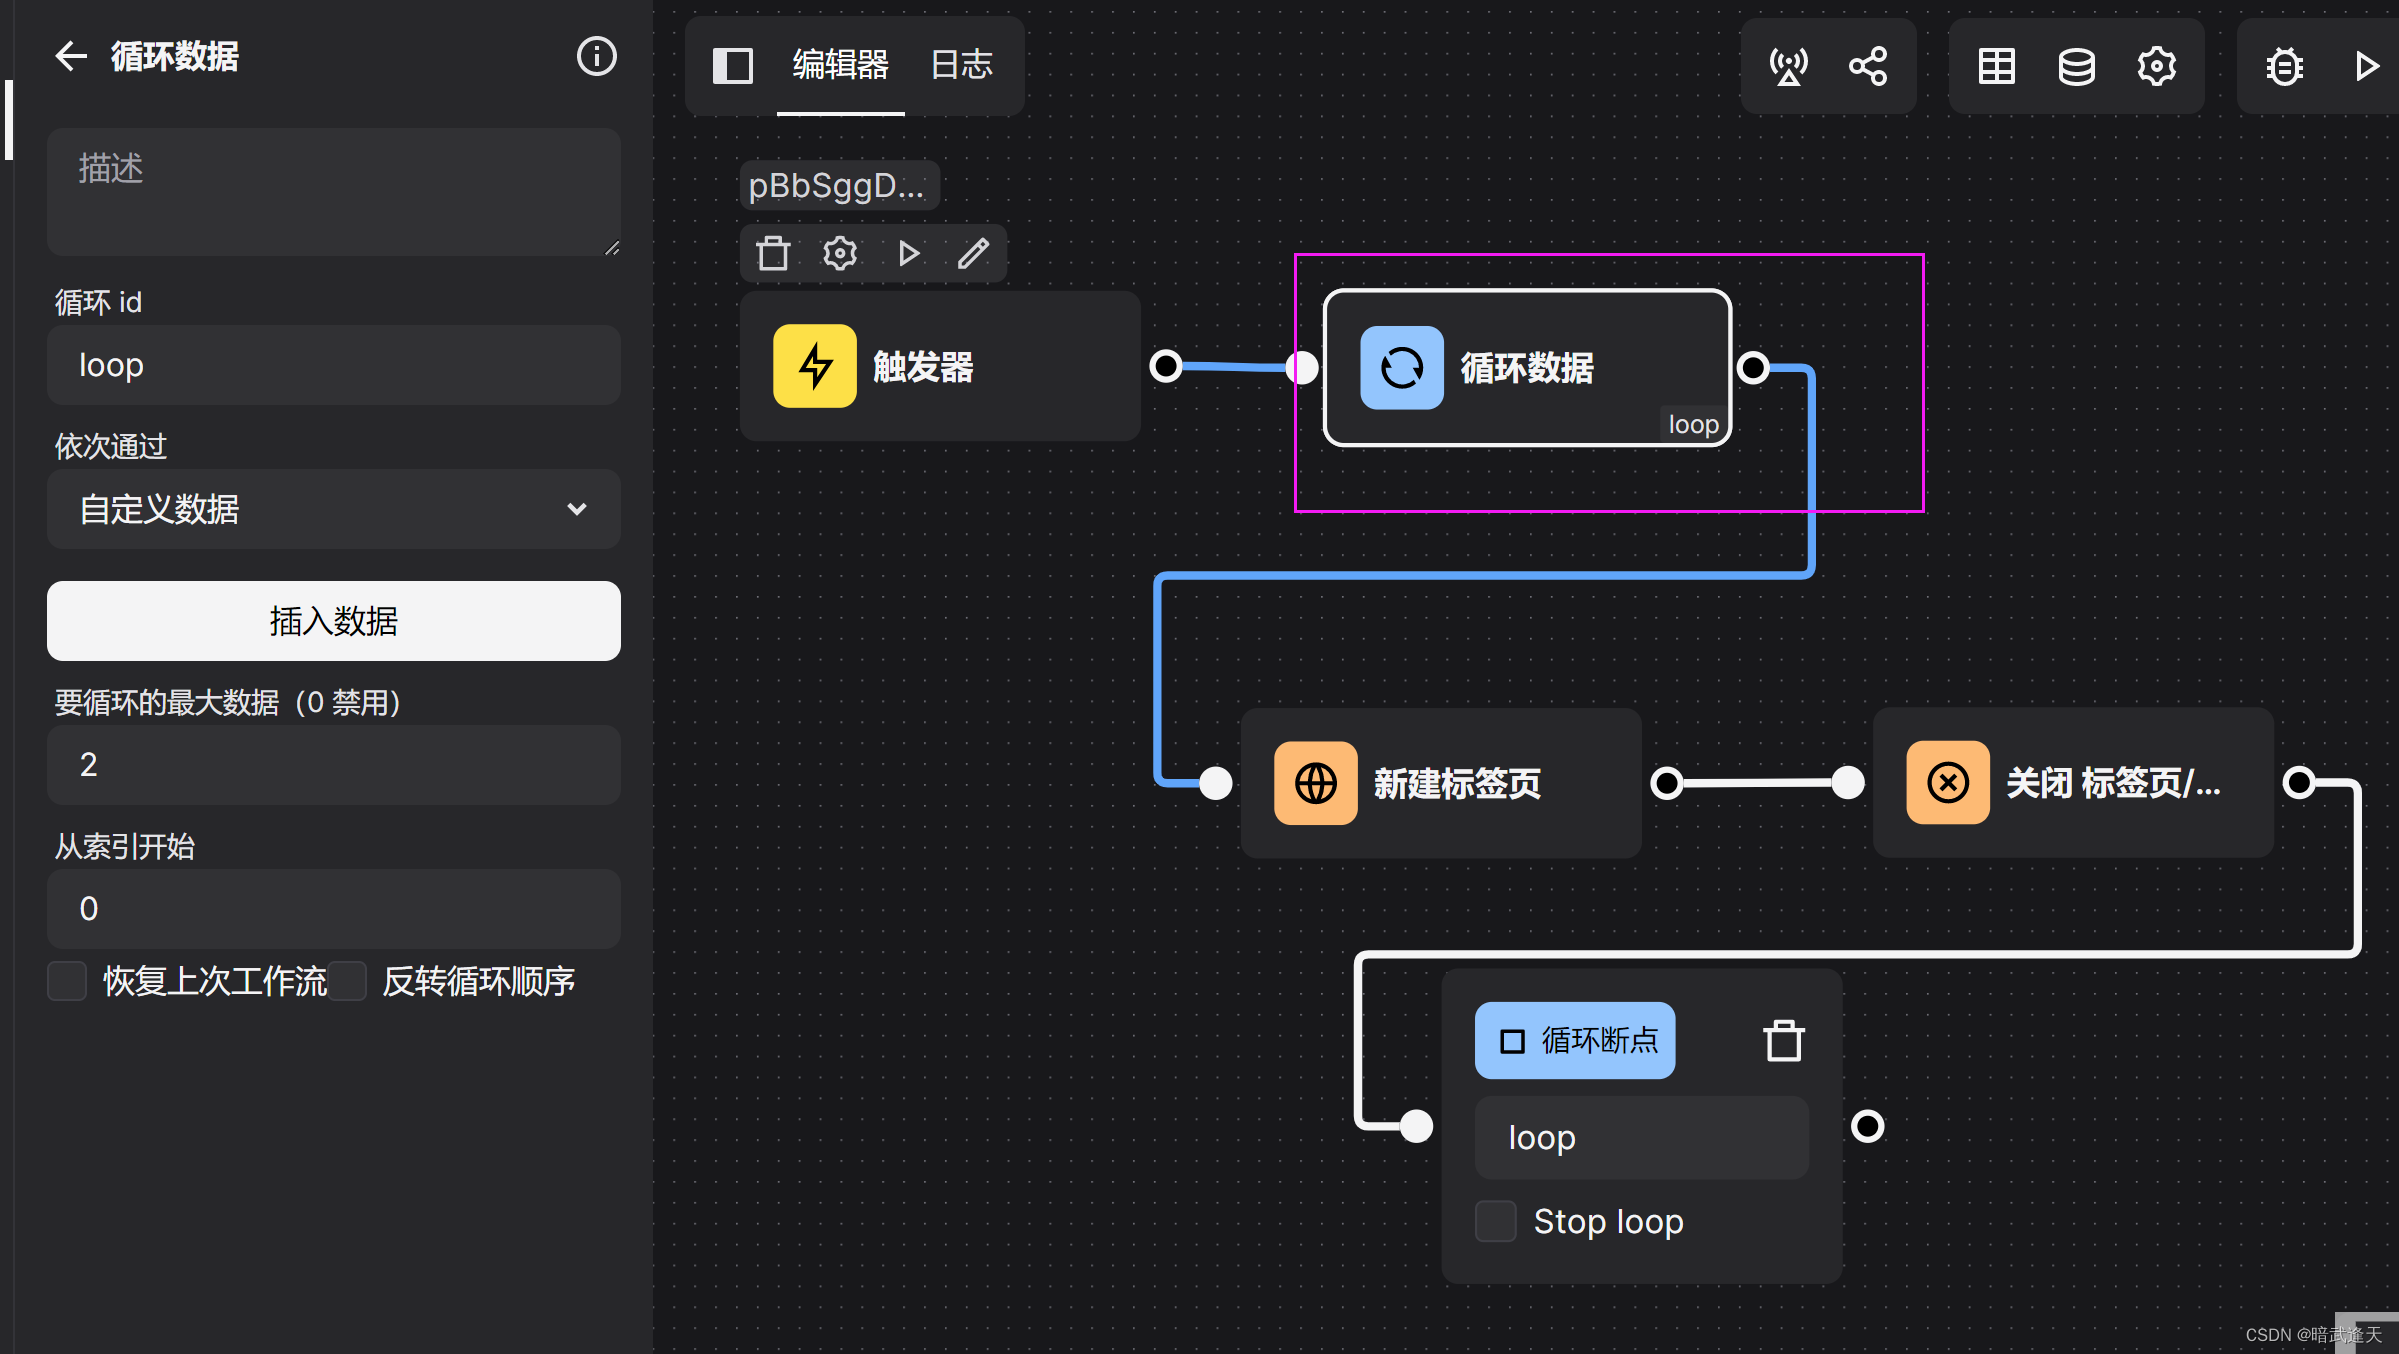
Task: Enable 恢复上次工作流 checkbox
Action: click(x=67, y=981)
